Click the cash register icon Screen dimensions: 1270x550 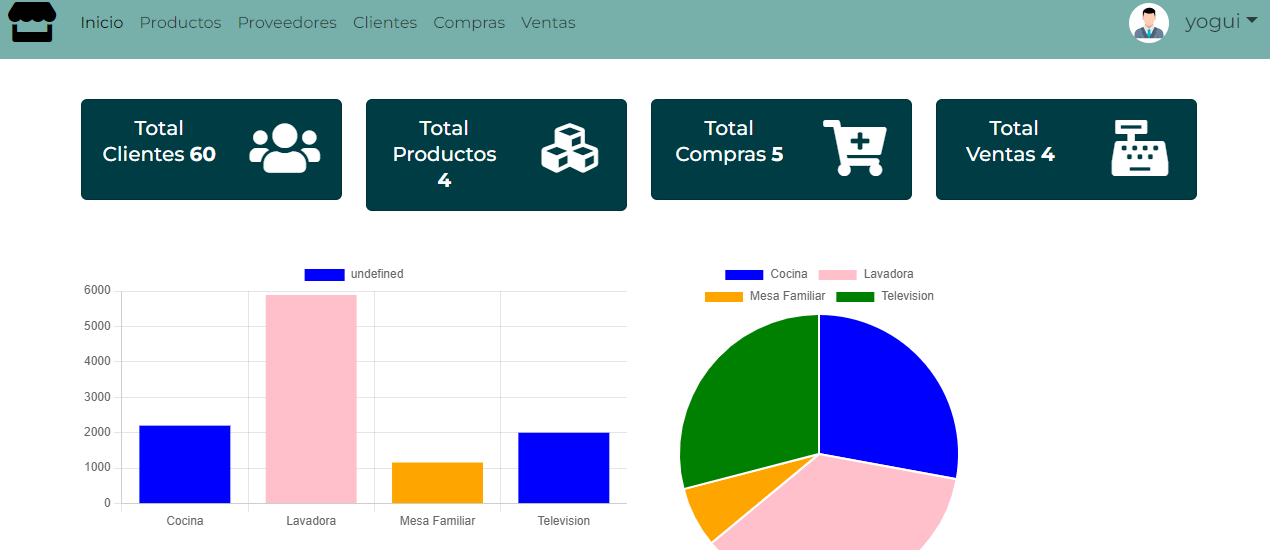[x=1140, y=148]
